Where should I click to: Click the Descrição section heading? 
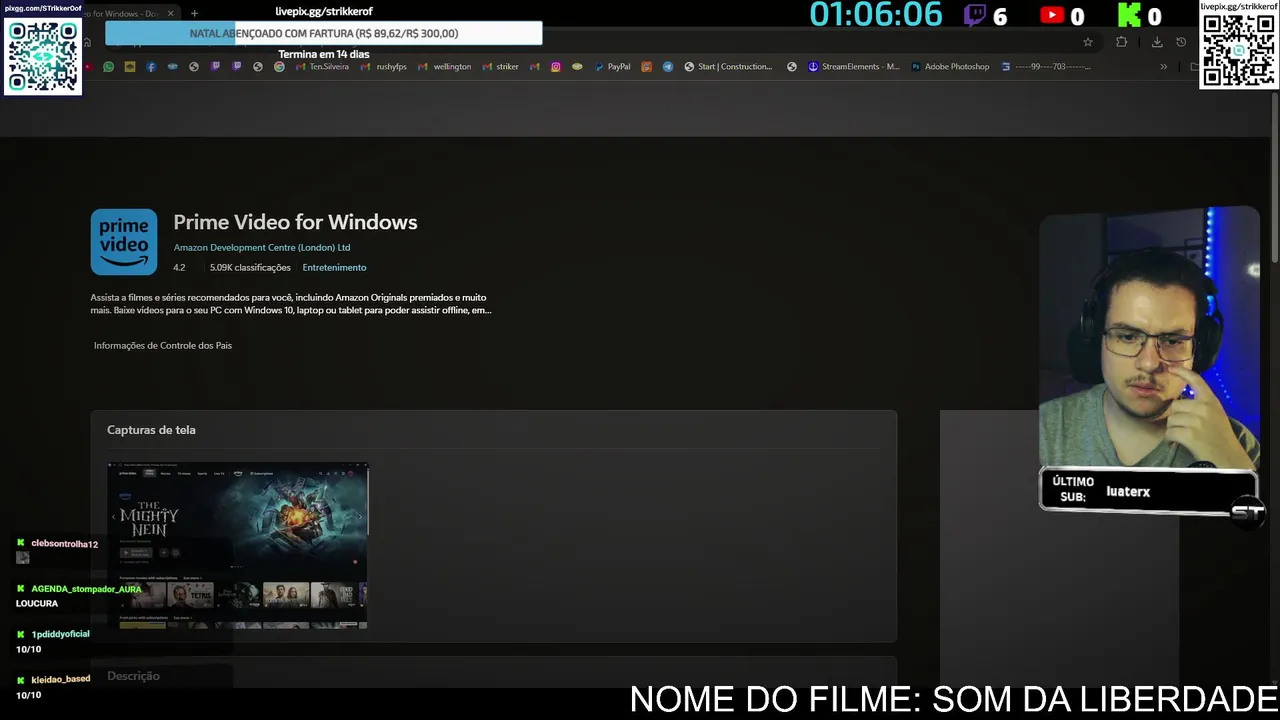click(x=133, y=676)
